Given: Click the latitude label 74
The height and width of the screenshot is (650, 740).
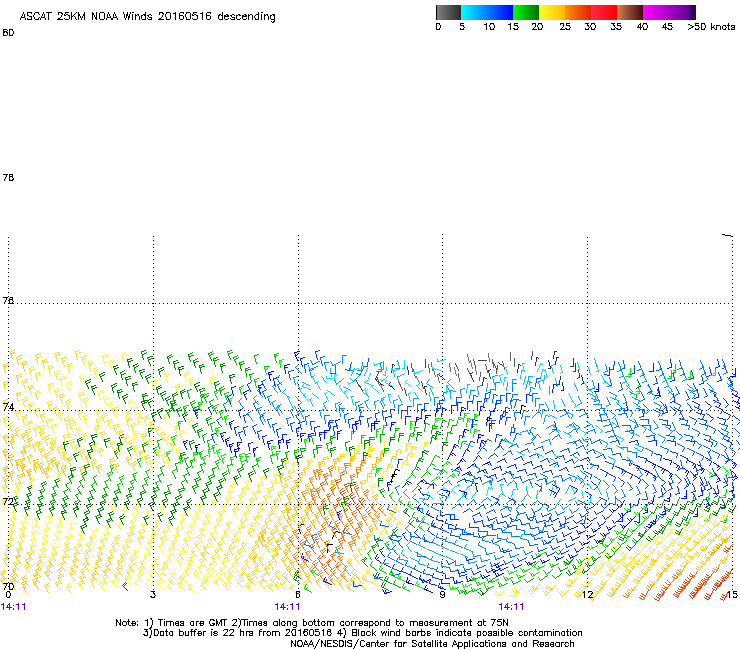Looking at the screenshot, I should [8, 406].
